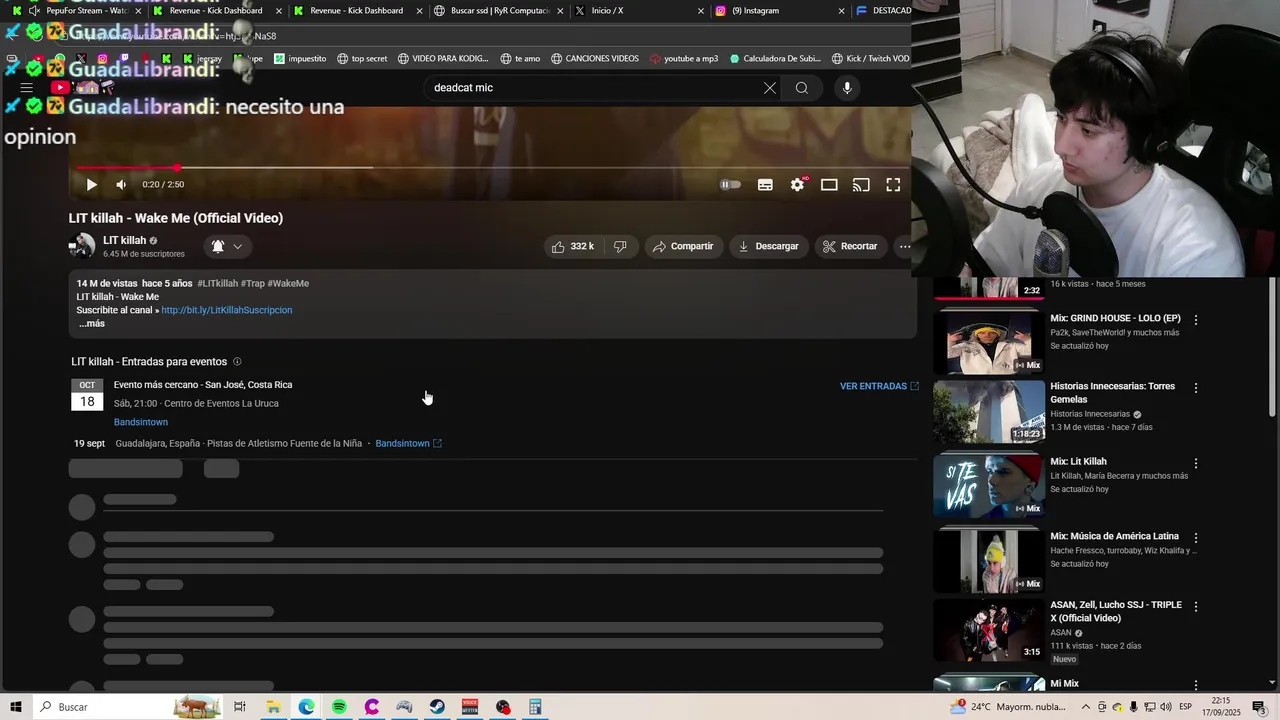Open Bandsintown link for Guadalajara event
This screenshot has width=1280, height=720.
tap(408, 443)
